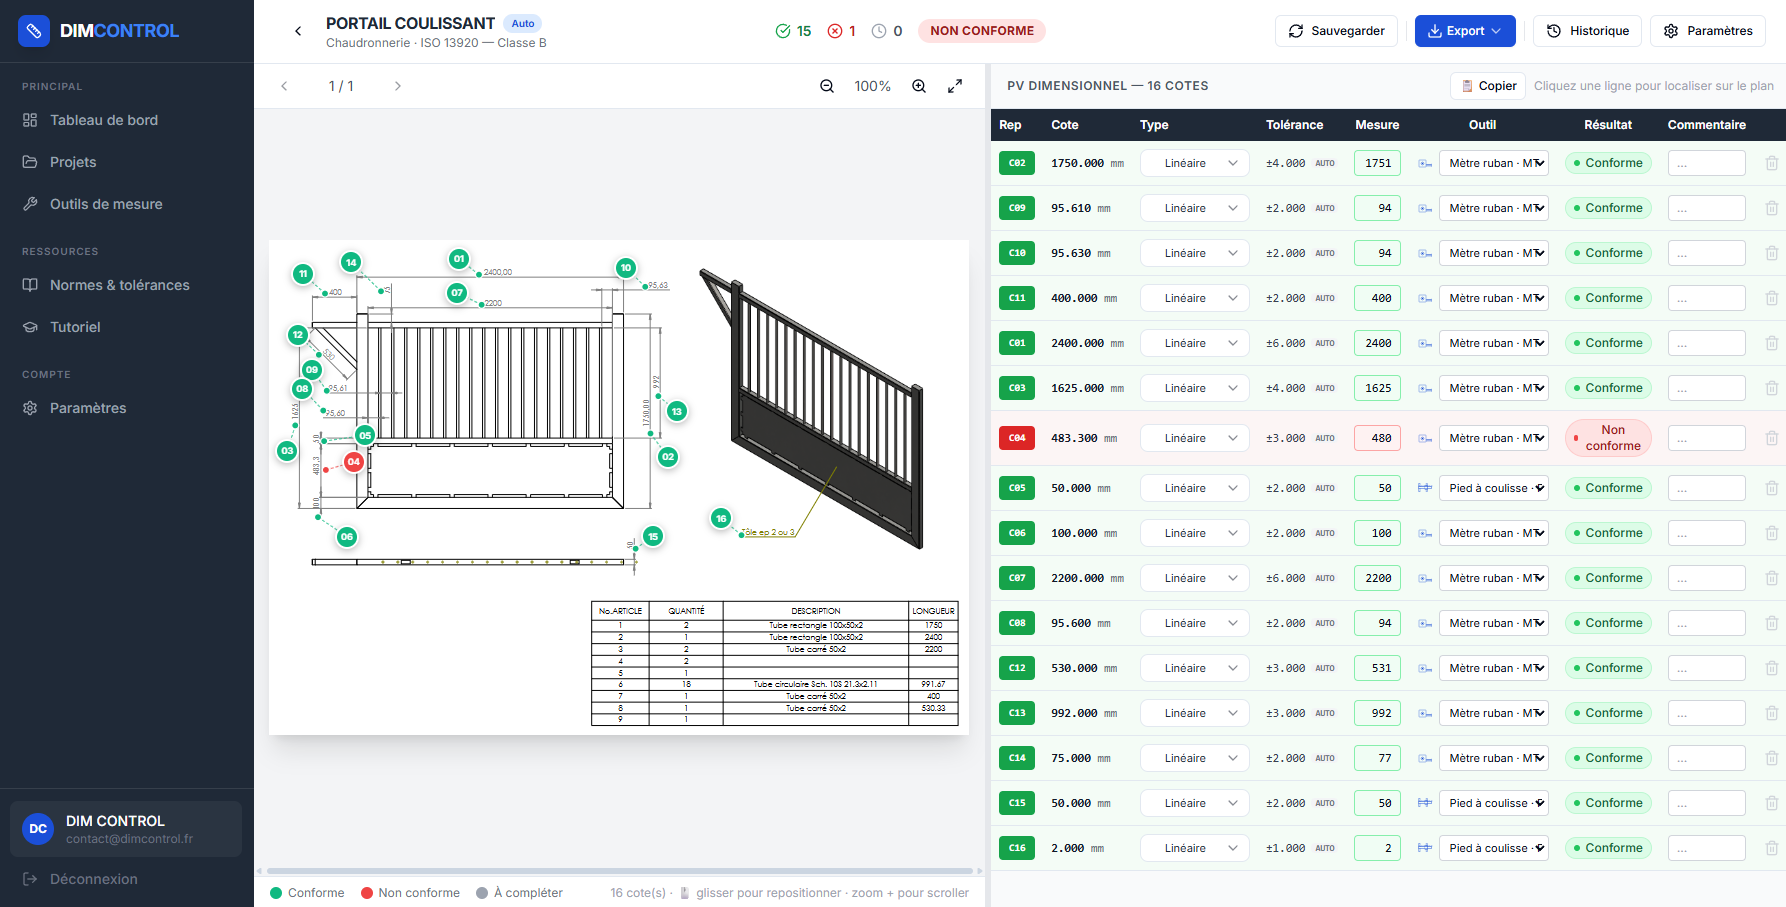Click the NON CONFORME status badge

coord(982,31)
